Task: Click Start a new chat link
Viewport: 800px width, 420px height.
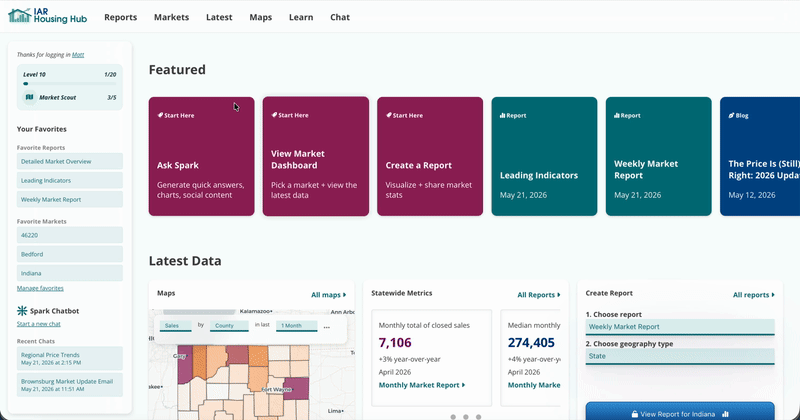Action: pos(39,324)
